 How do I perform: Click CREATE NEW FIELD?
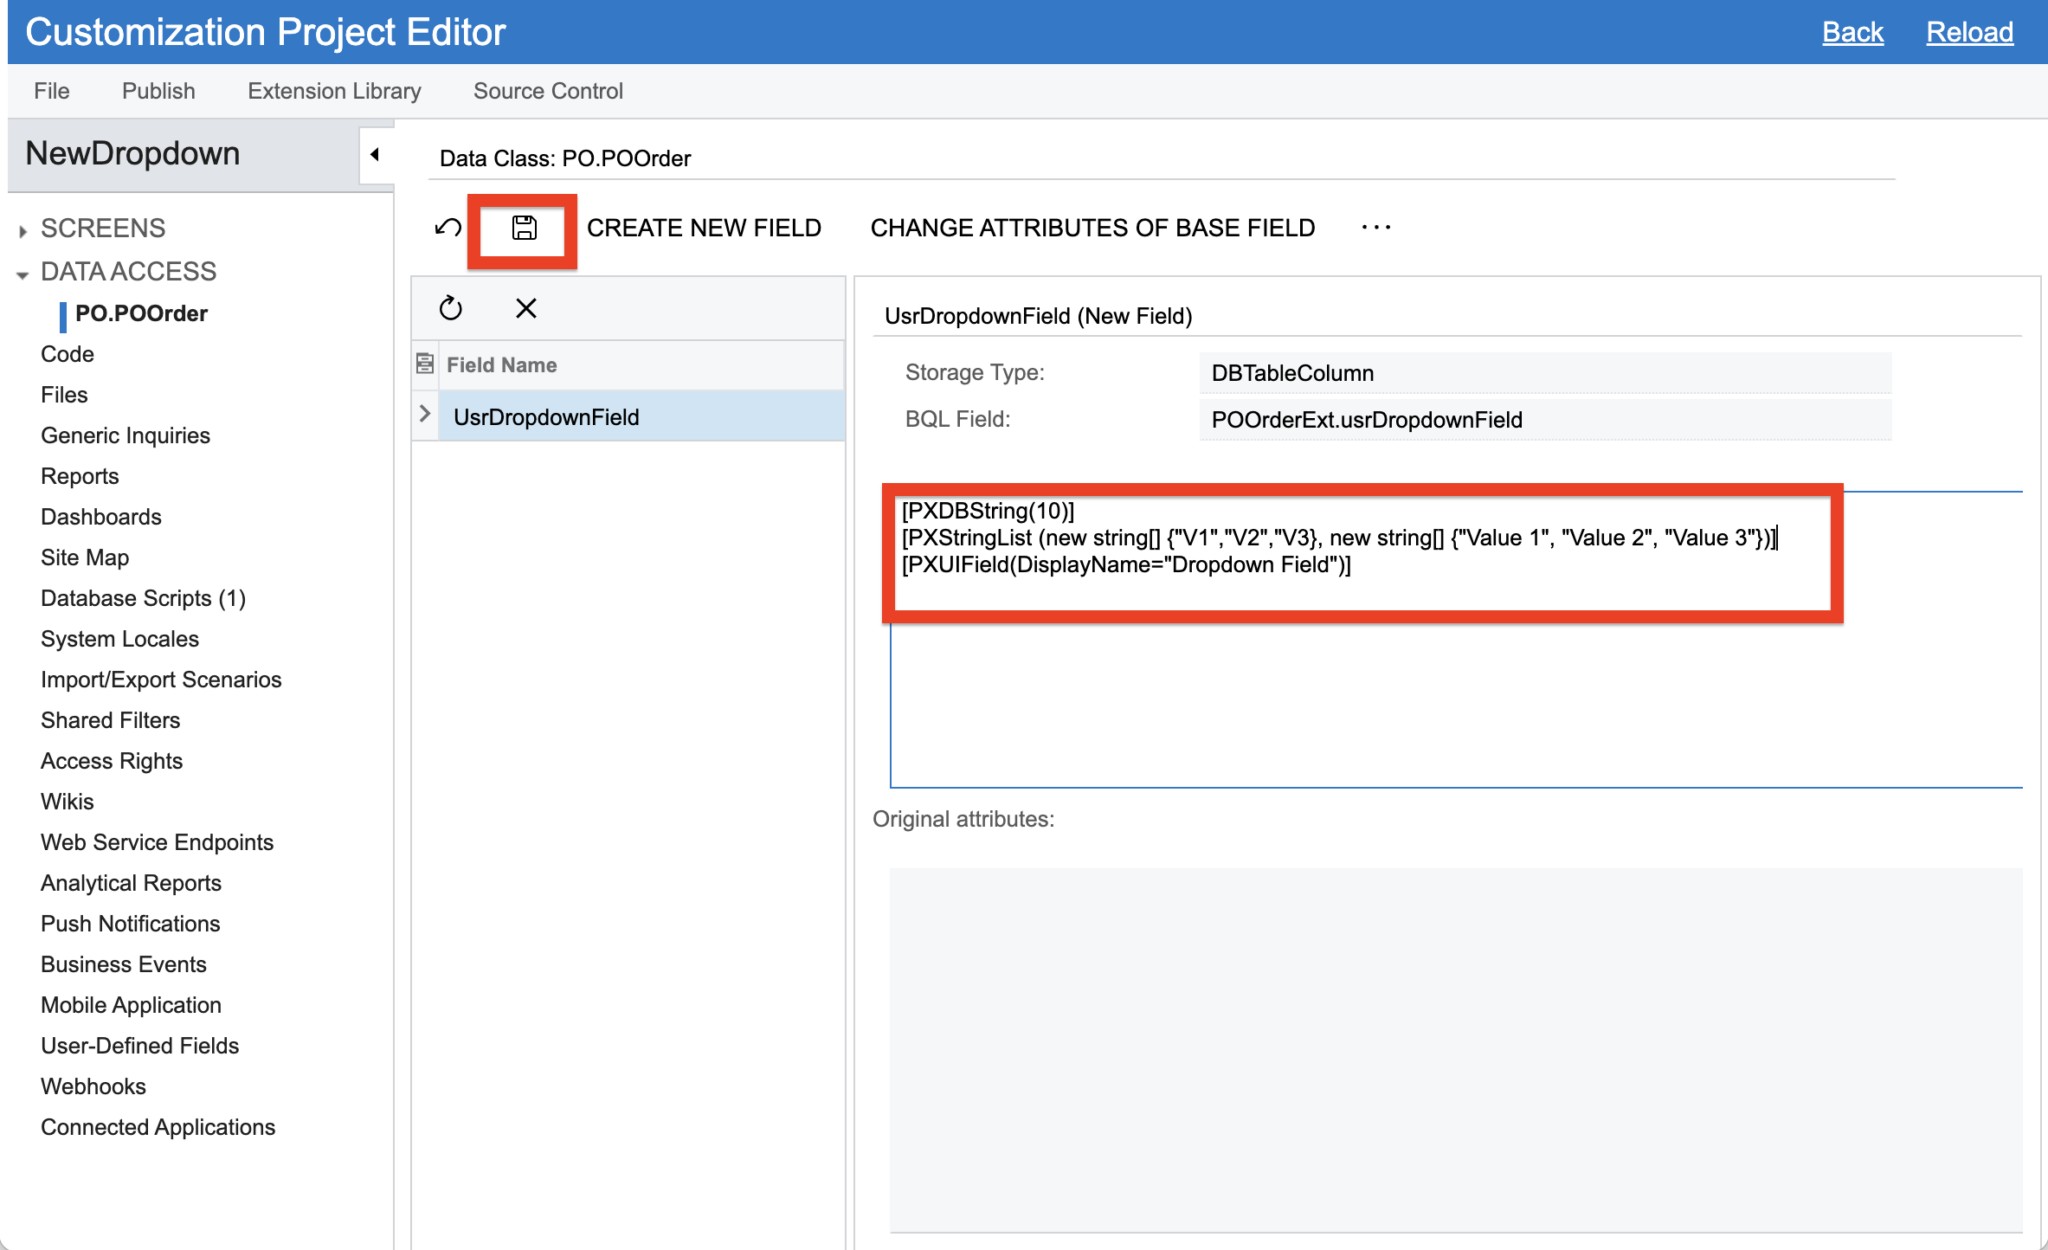click(x=704, y=228)
